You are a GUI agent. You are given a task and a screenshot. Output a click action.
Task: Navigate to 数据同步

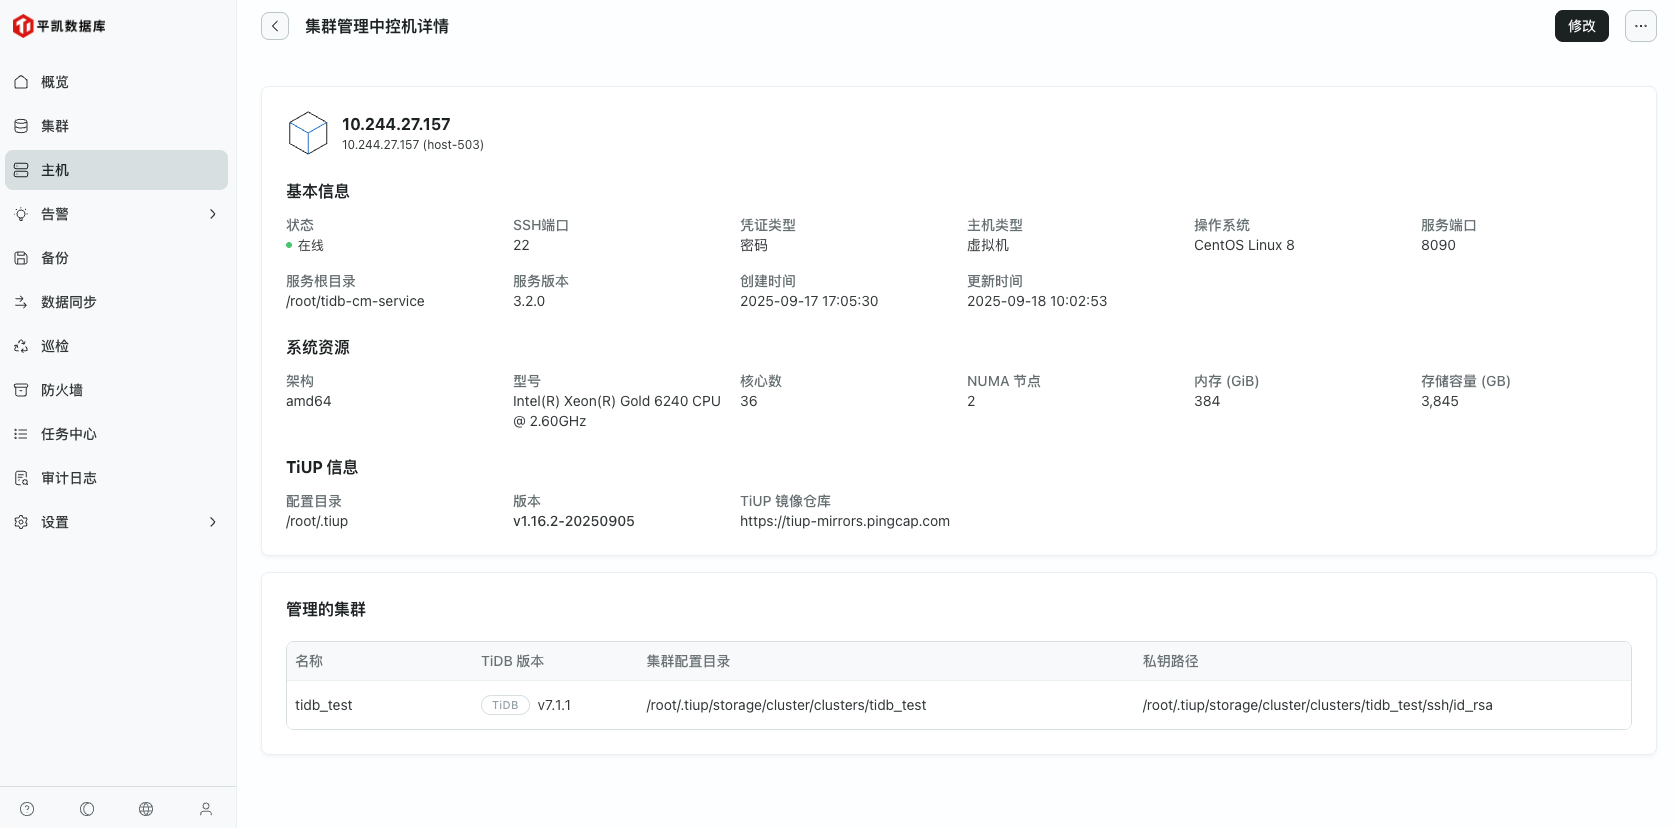point(68,302)
